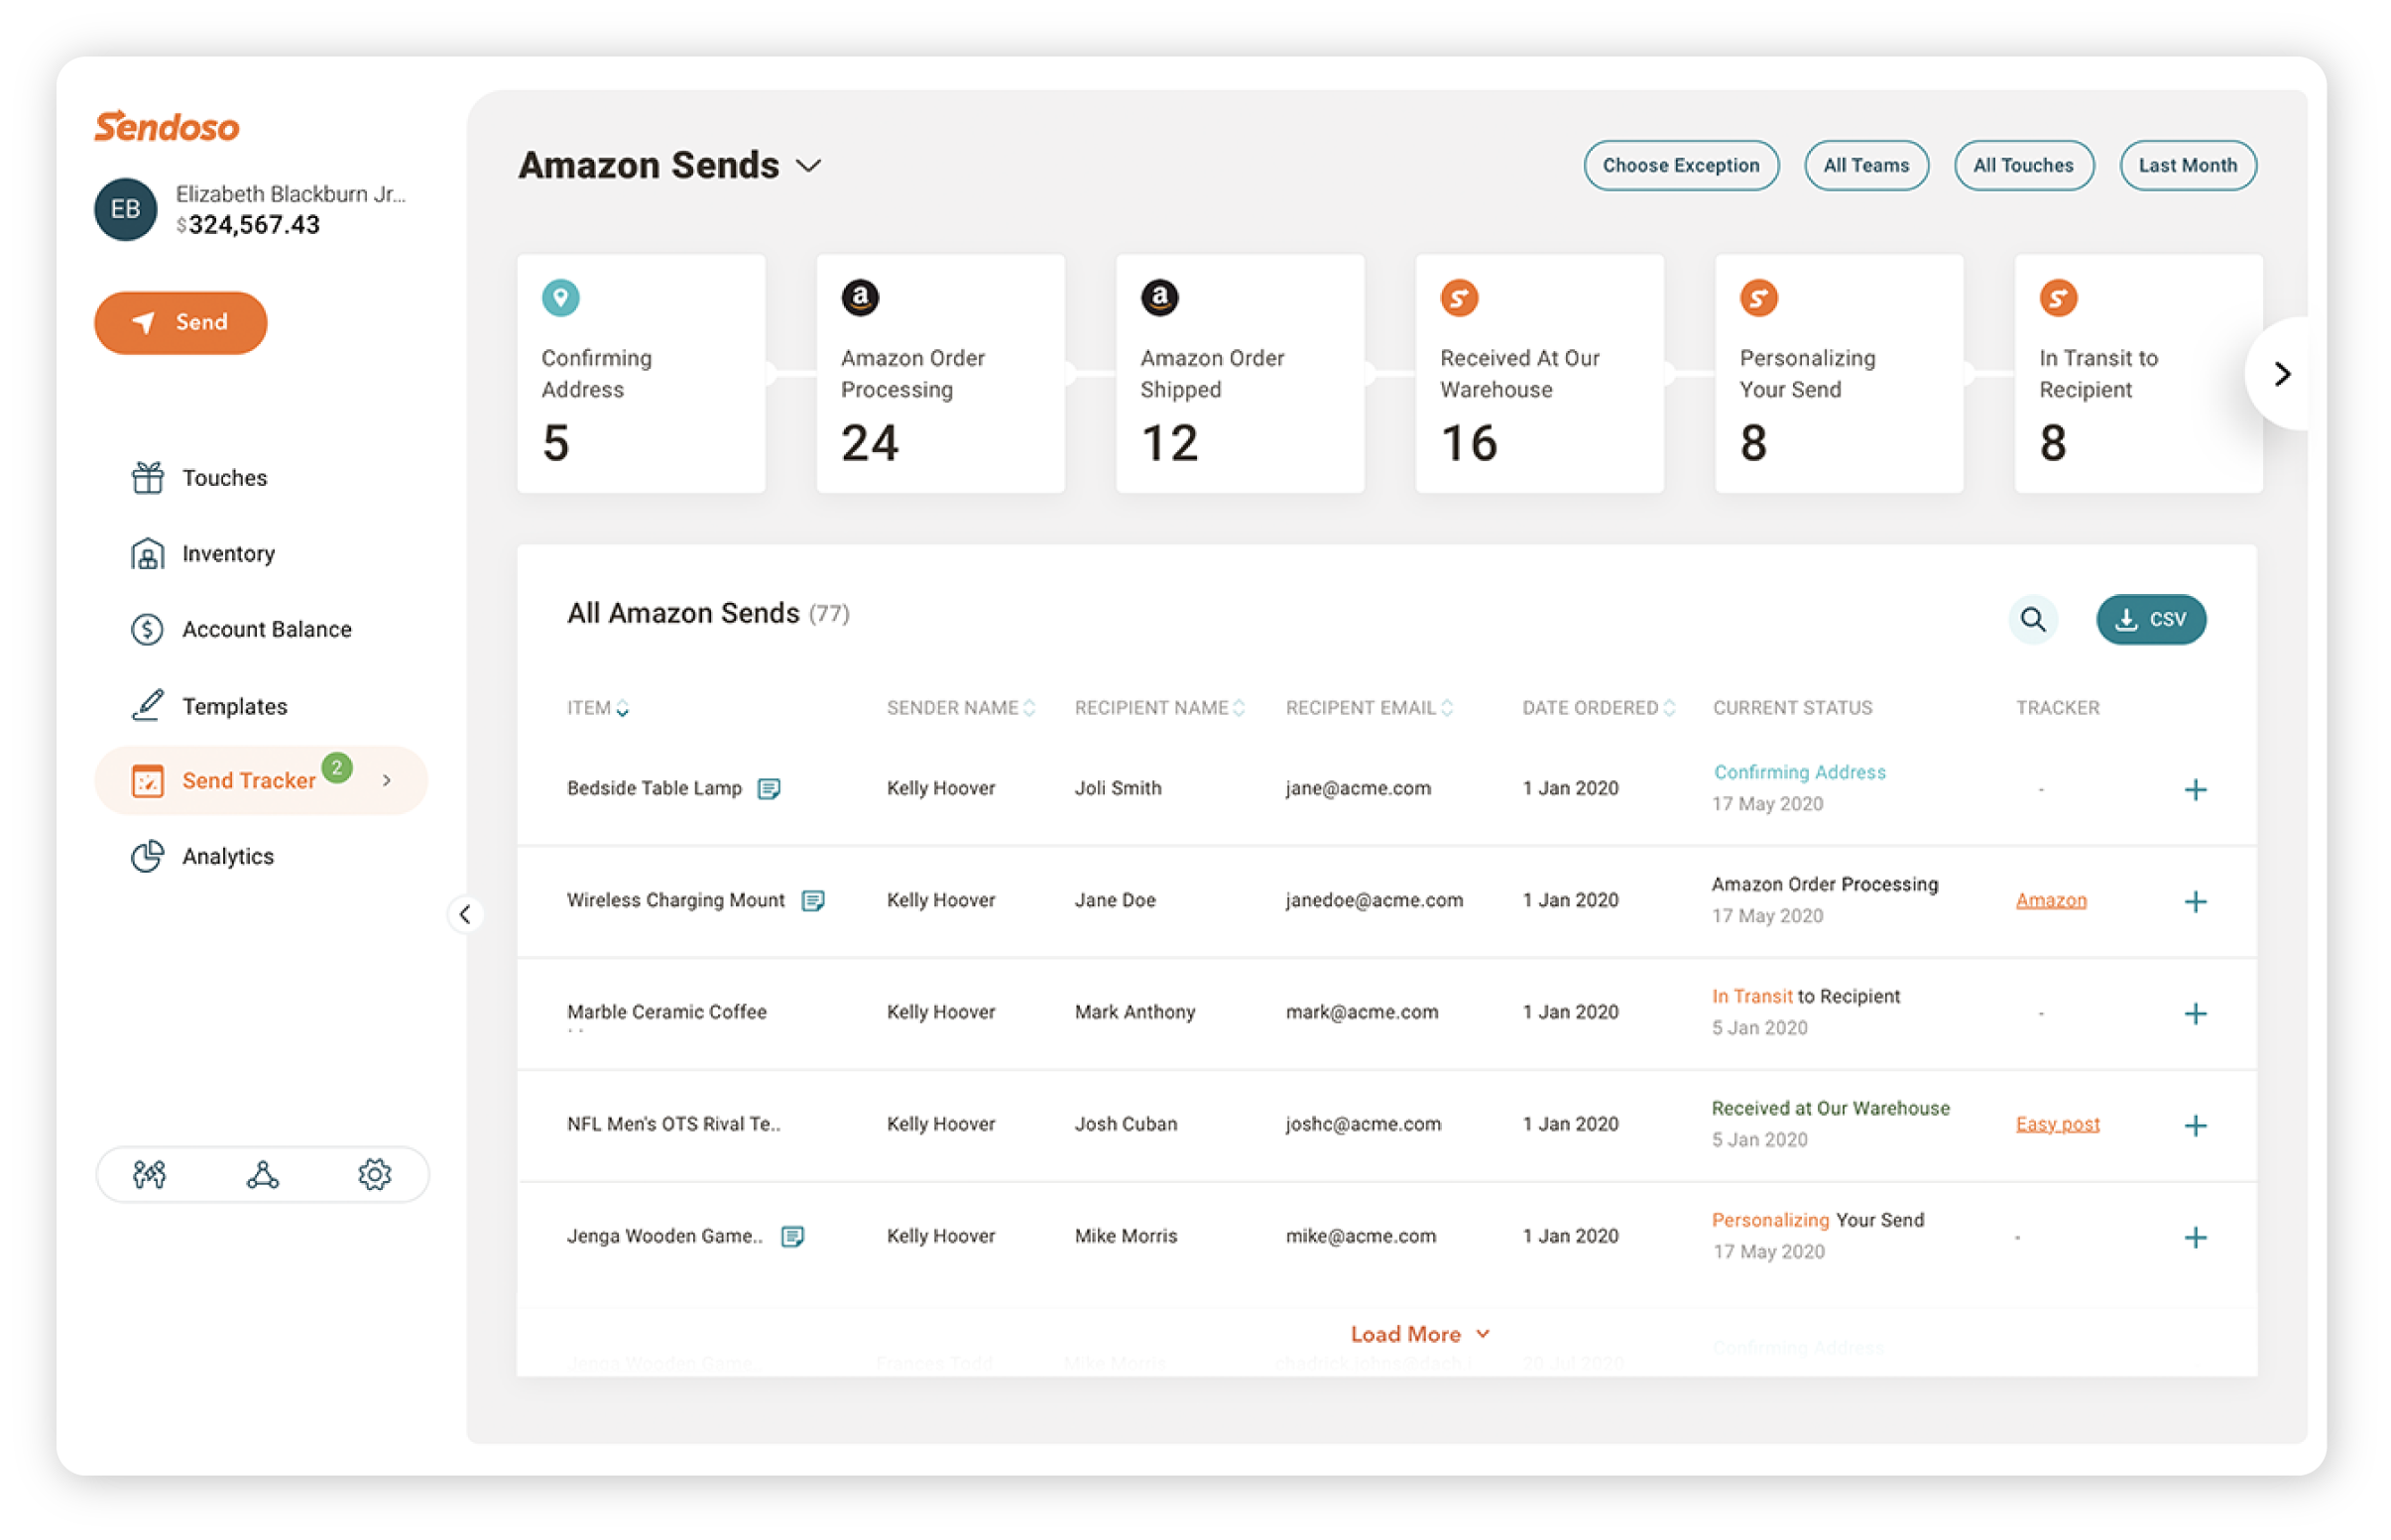Open the Last Month date filter
Image resolution: width=2391 pixels, height=1540 pixels.
(x=2187, y=165)
